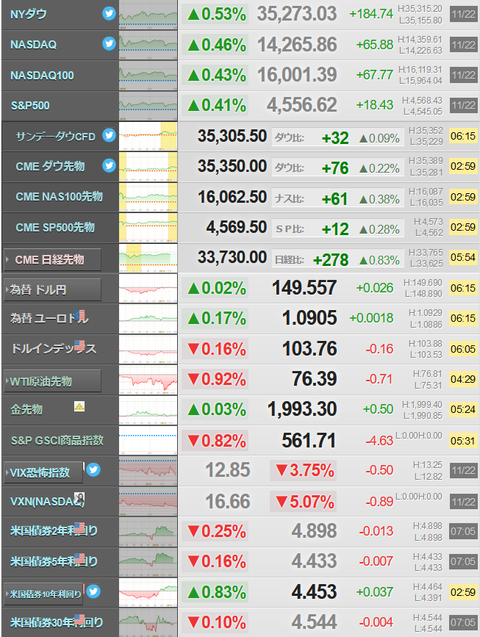
Task: Click the flag icon on 米国債券5年利回り
Action: tap(80, 558)
